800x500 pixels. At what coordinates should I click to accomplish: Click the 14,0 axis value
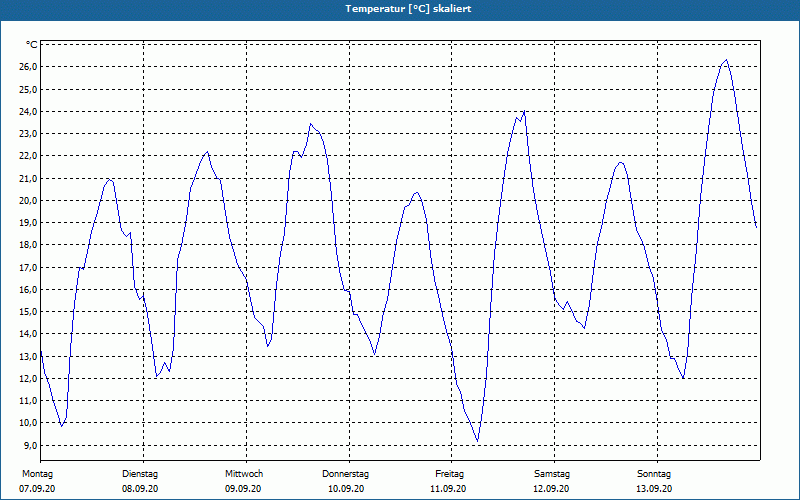[29, 334]
